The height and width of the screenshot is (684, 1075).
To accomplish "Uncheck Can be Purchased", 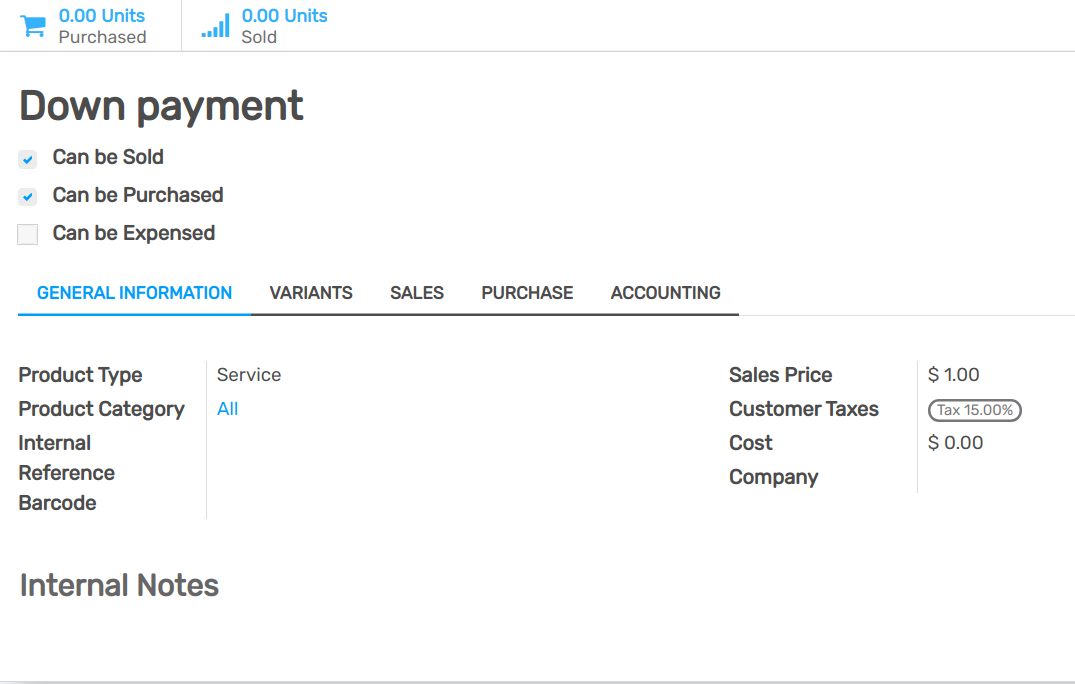I will (27, 196).
